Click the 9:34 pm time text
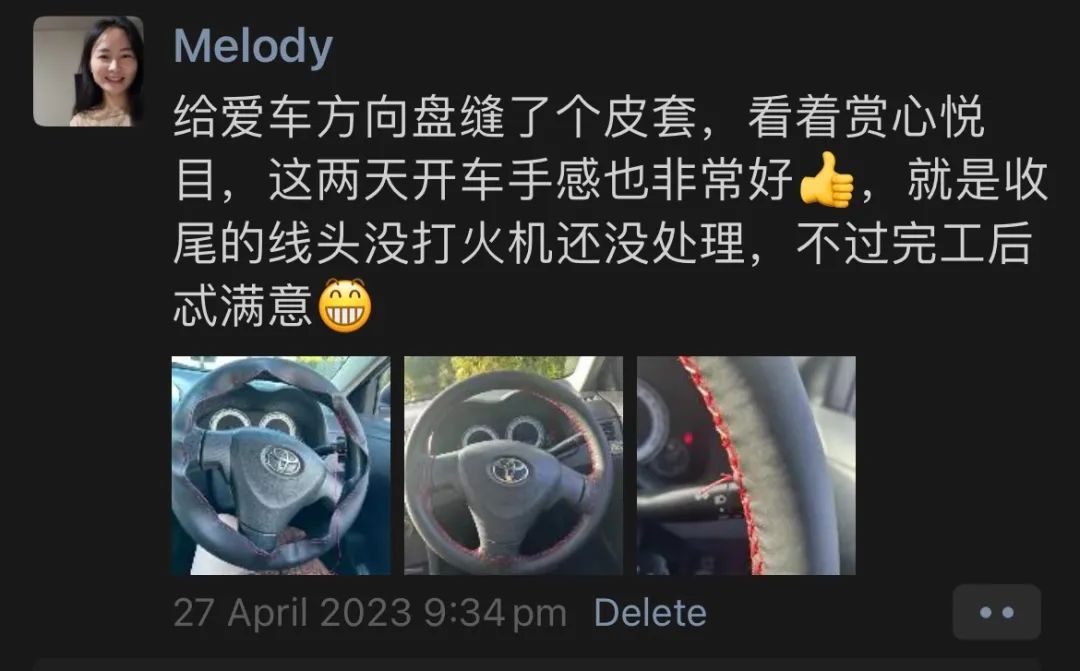This screenshot has height=671, width=1080. tap(495, 612)
